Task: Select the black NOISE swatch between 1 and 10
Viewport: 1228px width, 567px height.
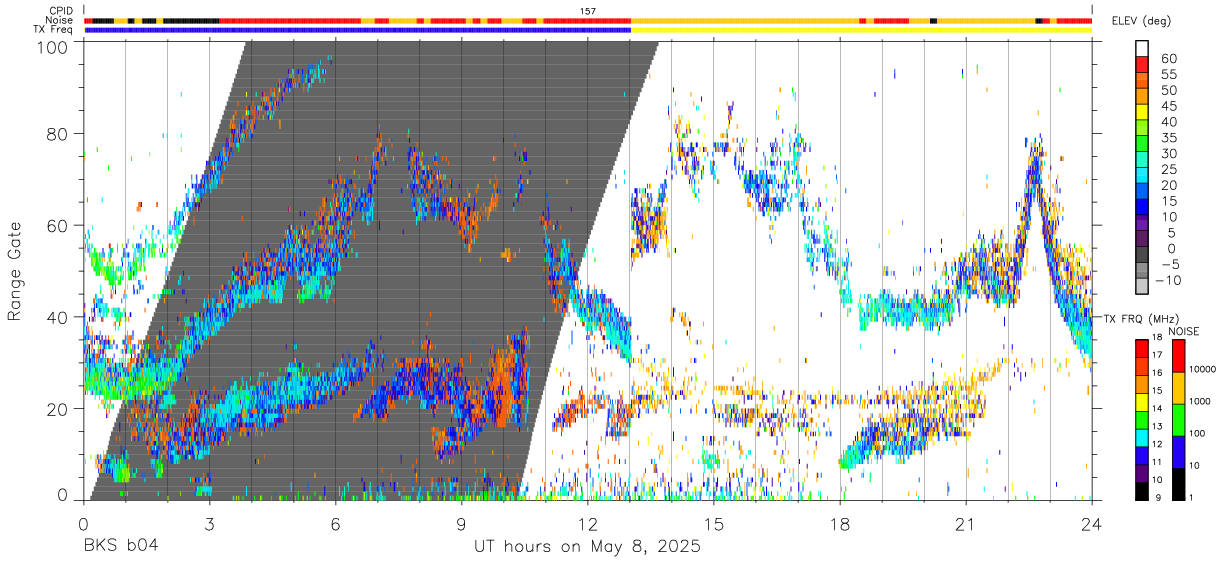Action: (1177, 484)
